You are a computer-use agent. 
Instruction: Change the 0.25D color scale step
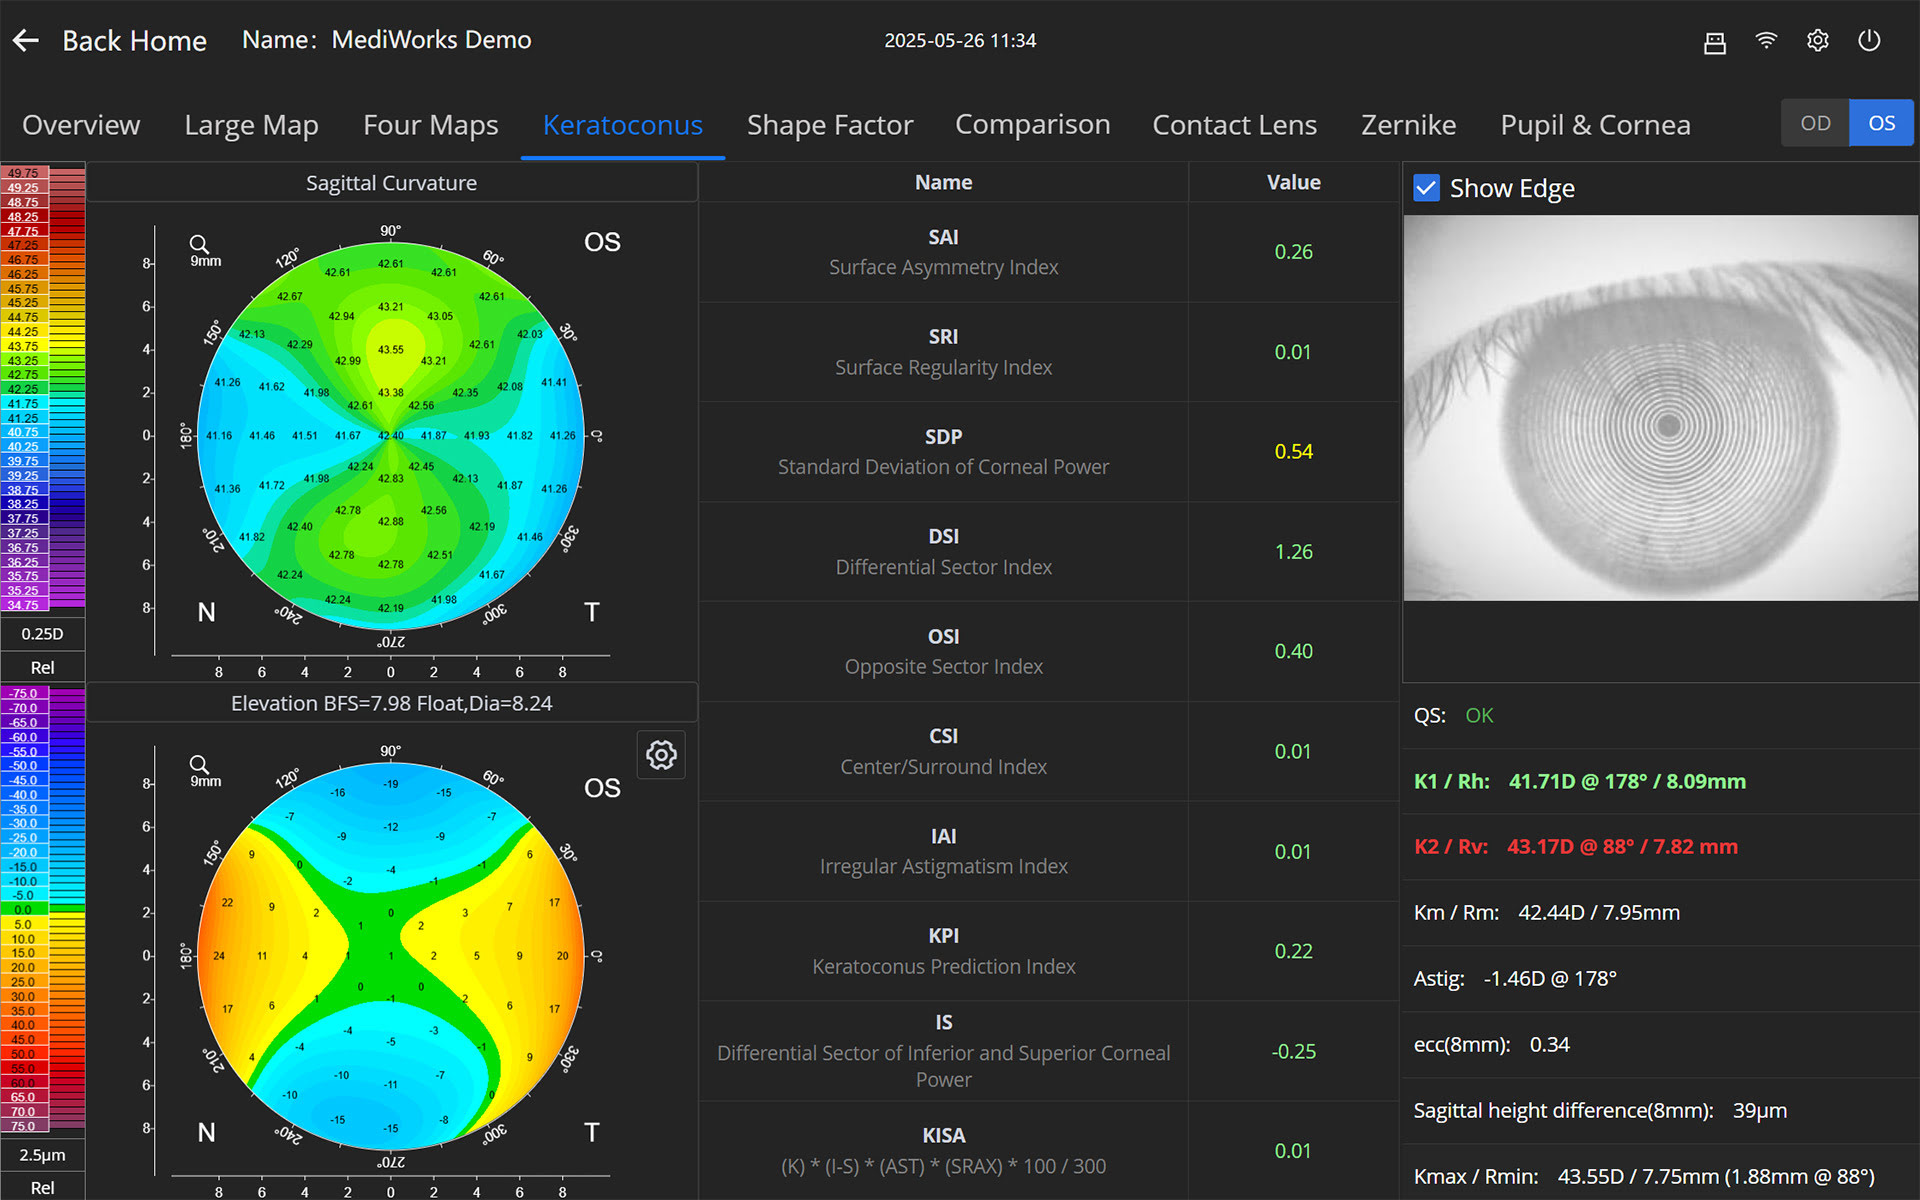42,634
